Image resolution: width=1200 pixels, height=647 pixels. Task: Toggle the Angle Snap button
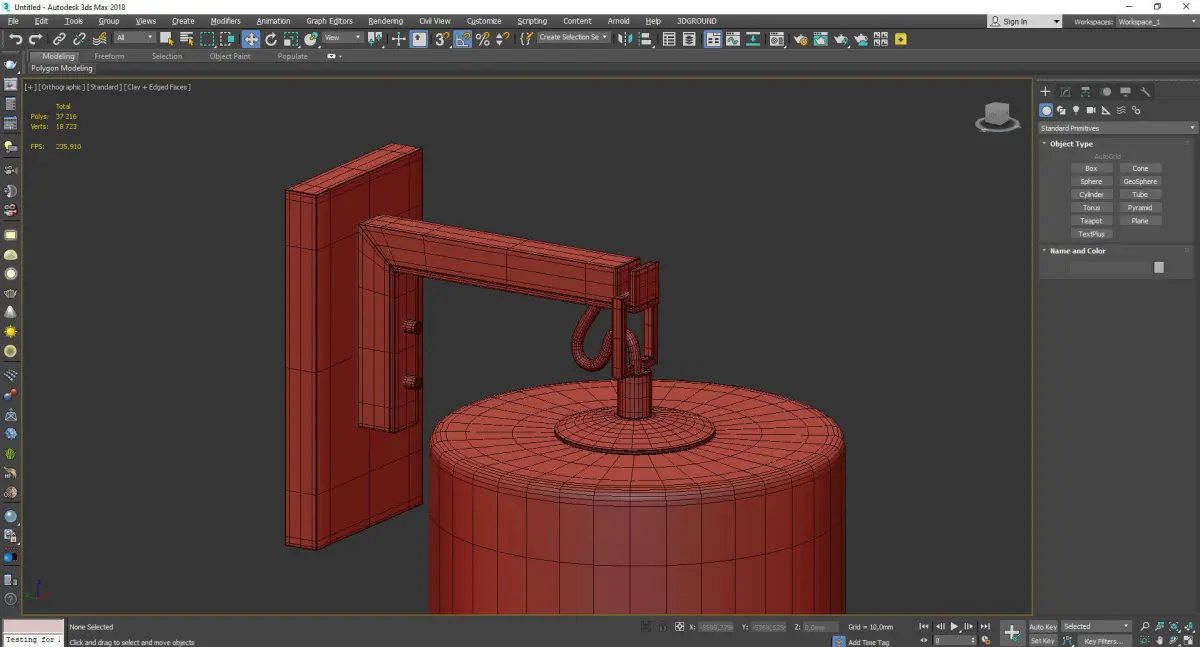tap(463, 39)
